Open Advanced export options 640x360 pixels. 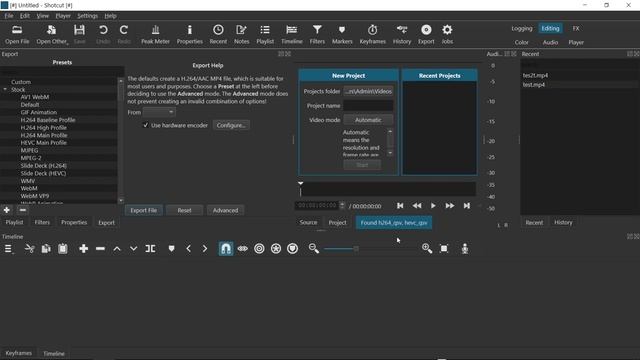(225, 210)
